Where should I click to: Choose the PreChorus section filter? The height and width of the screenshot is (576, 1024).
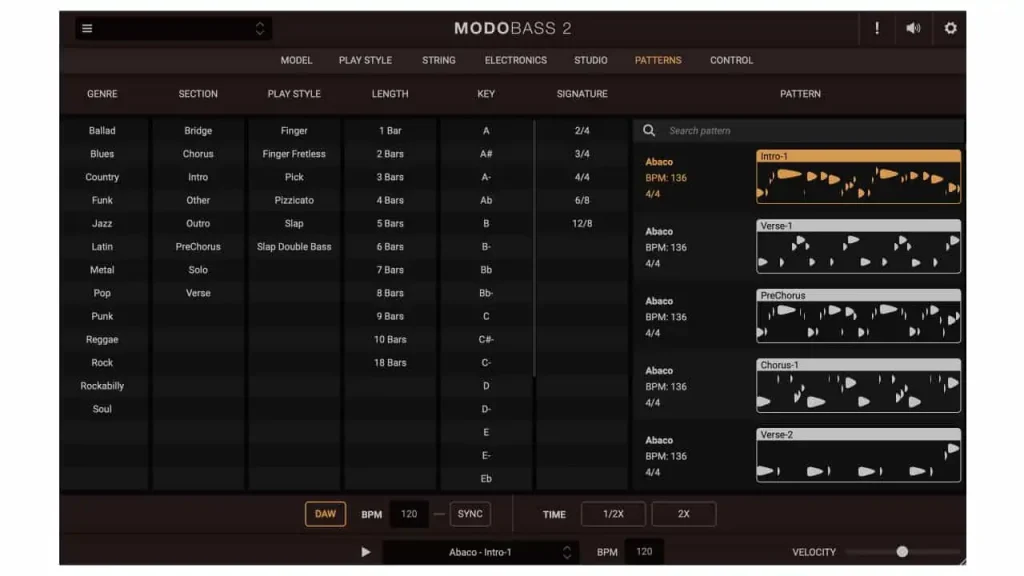198,247
